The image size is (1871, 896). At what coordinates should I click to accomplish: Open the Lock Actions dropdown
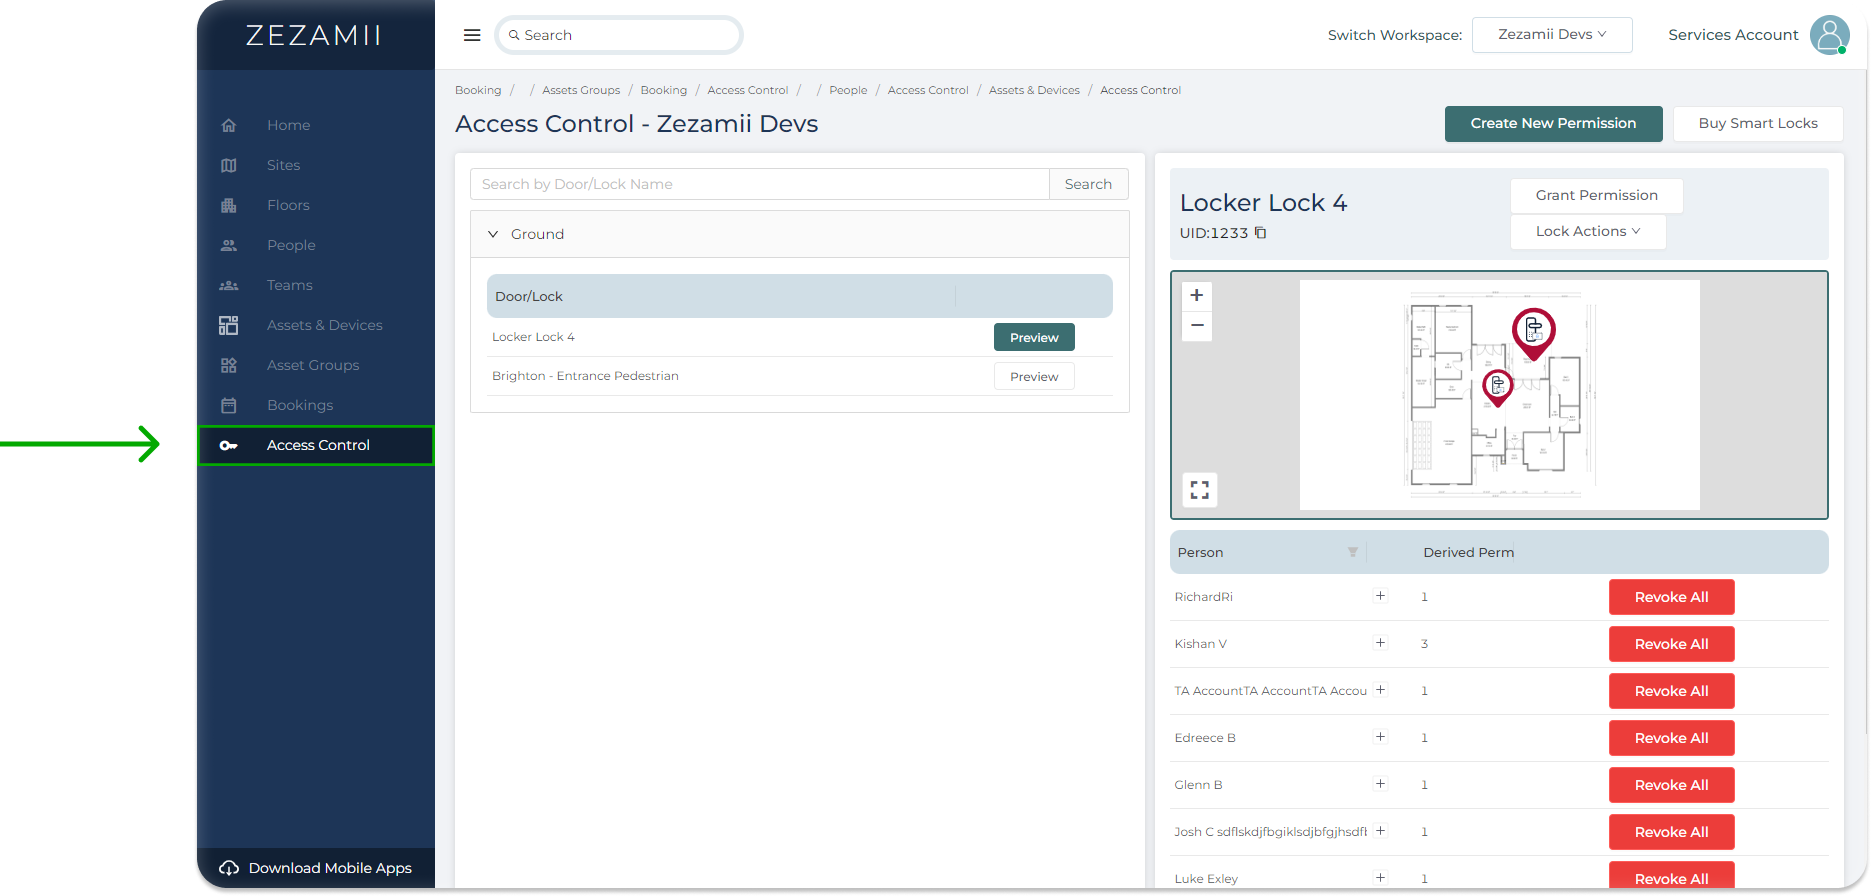(1588, 231)
